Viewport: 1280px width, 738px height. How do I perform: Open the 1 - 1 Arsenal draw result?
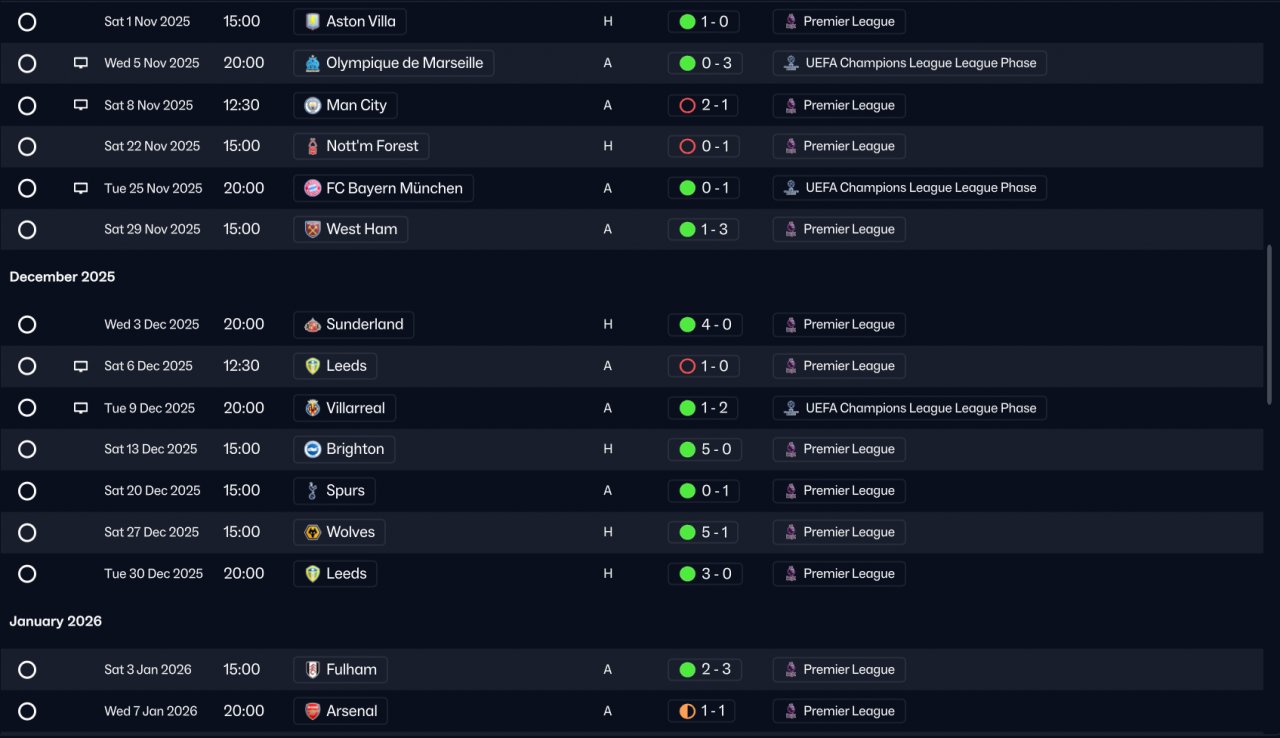(705, 711)
